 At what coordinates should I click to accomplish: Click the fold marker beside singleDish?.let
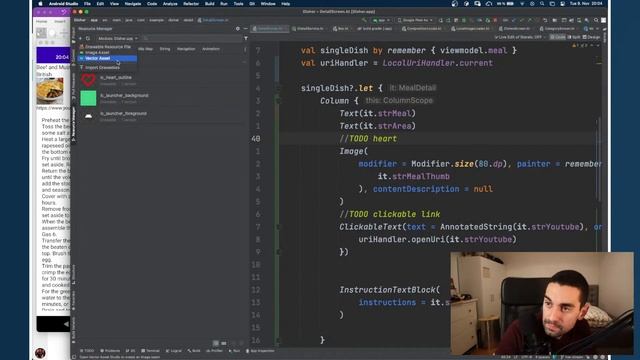click(279, 88)
